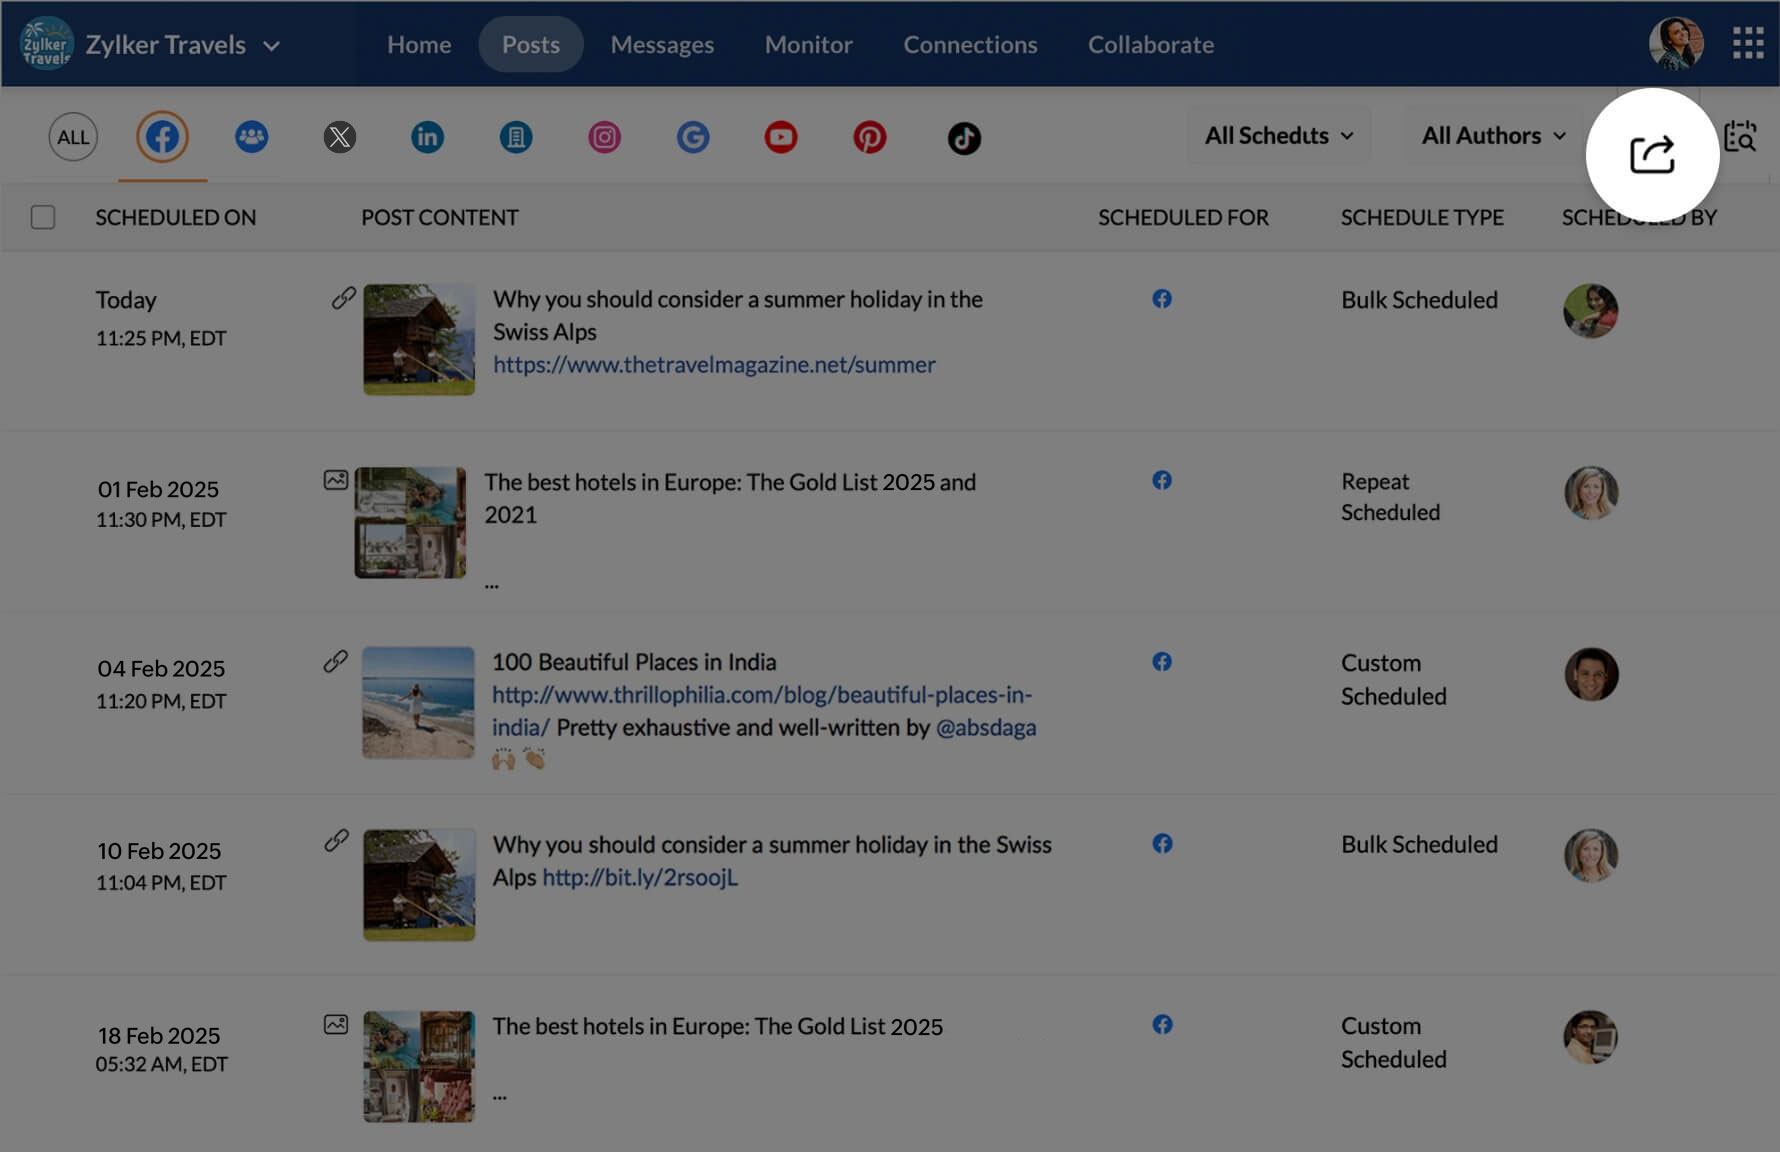Select the all-posts checkbox in header row
The image size is (1780, 1152).
coord(42,217)
